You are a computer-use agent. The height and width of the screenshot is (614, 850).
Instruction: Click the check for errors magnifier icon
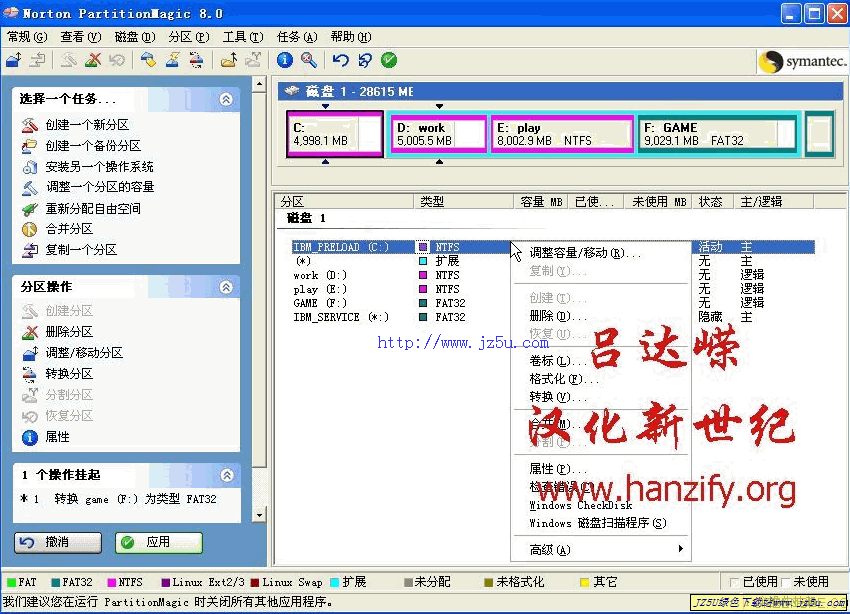tap(309, 60)
